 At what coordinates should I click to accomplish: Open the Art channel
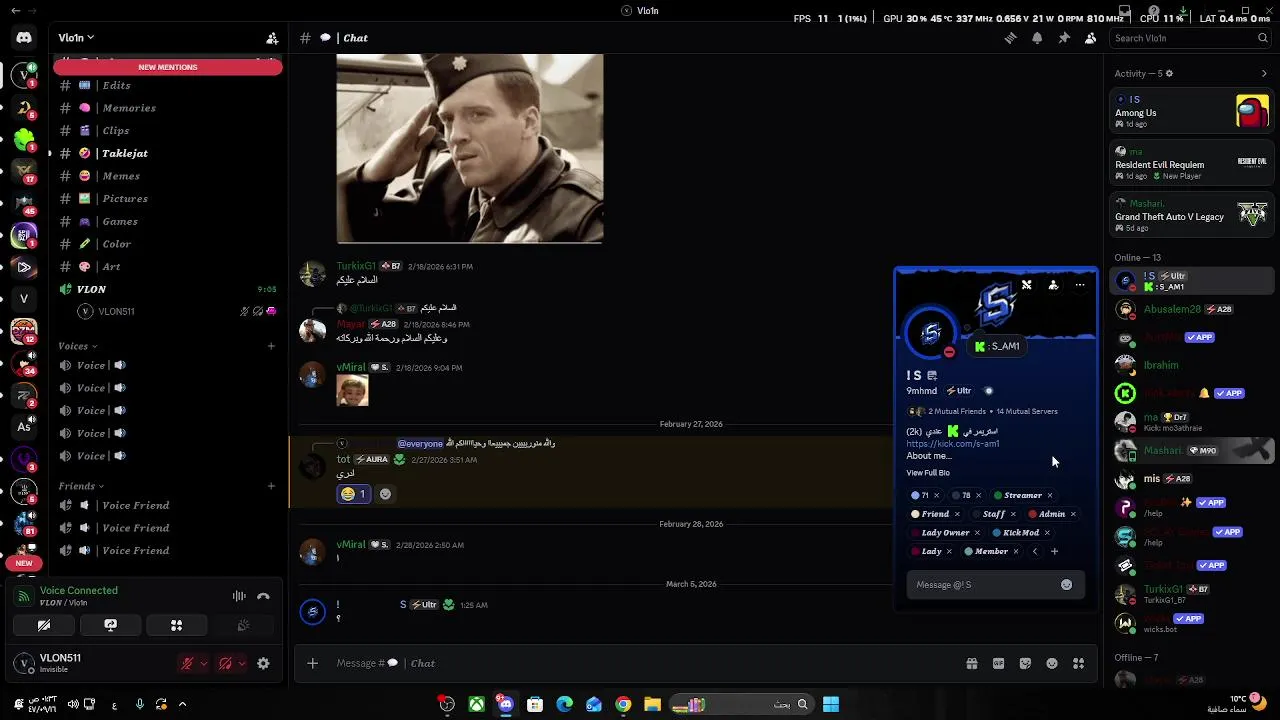coord(111,266)
